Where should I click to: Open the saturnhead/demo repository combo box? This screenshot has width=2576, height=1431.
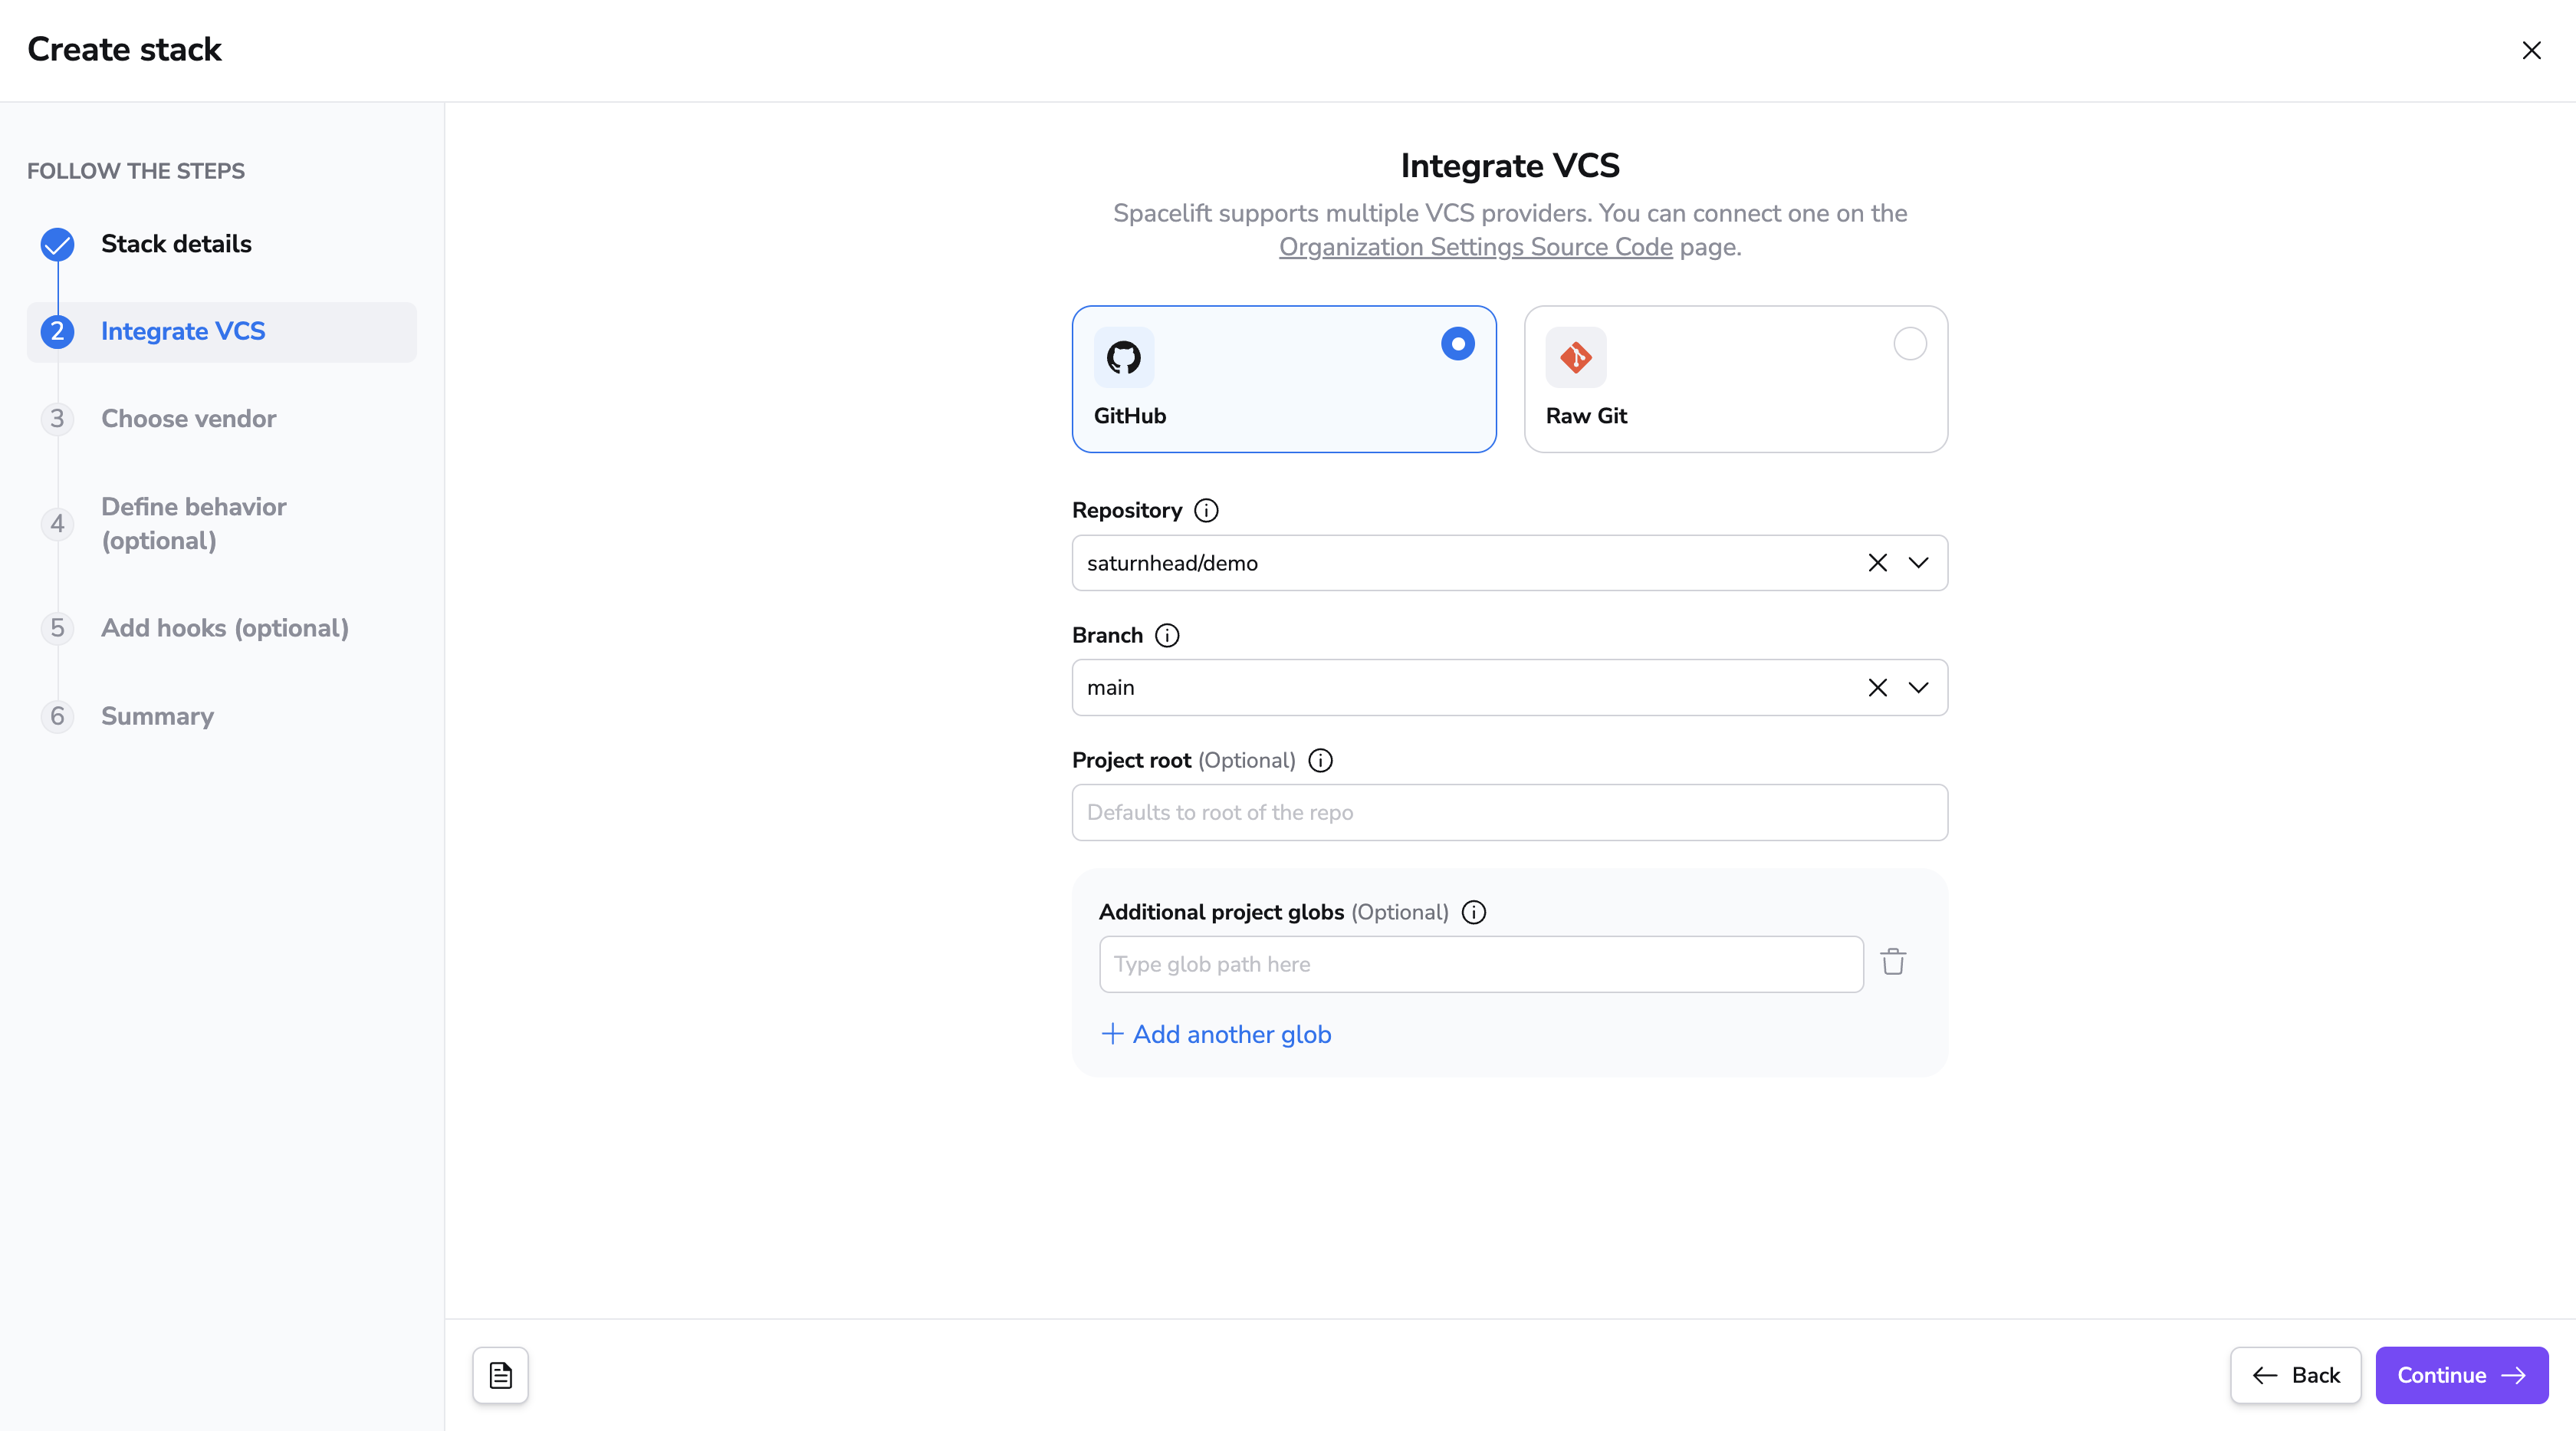coord(1509,563)
